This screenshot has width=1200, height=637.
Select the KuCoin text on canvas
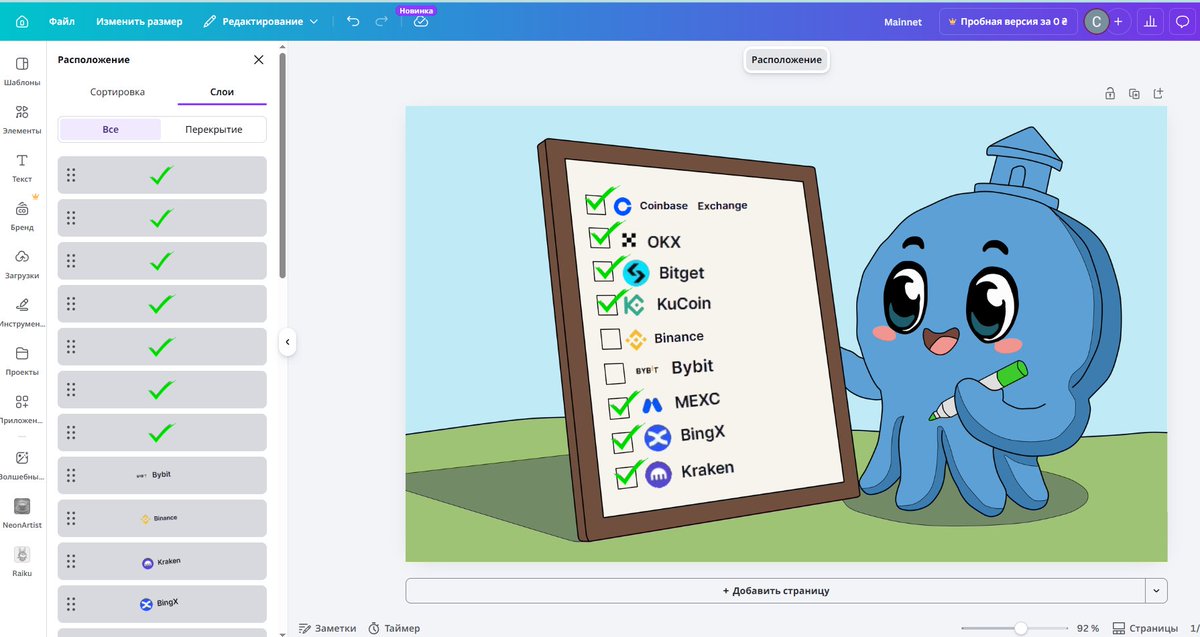(684, 304)
